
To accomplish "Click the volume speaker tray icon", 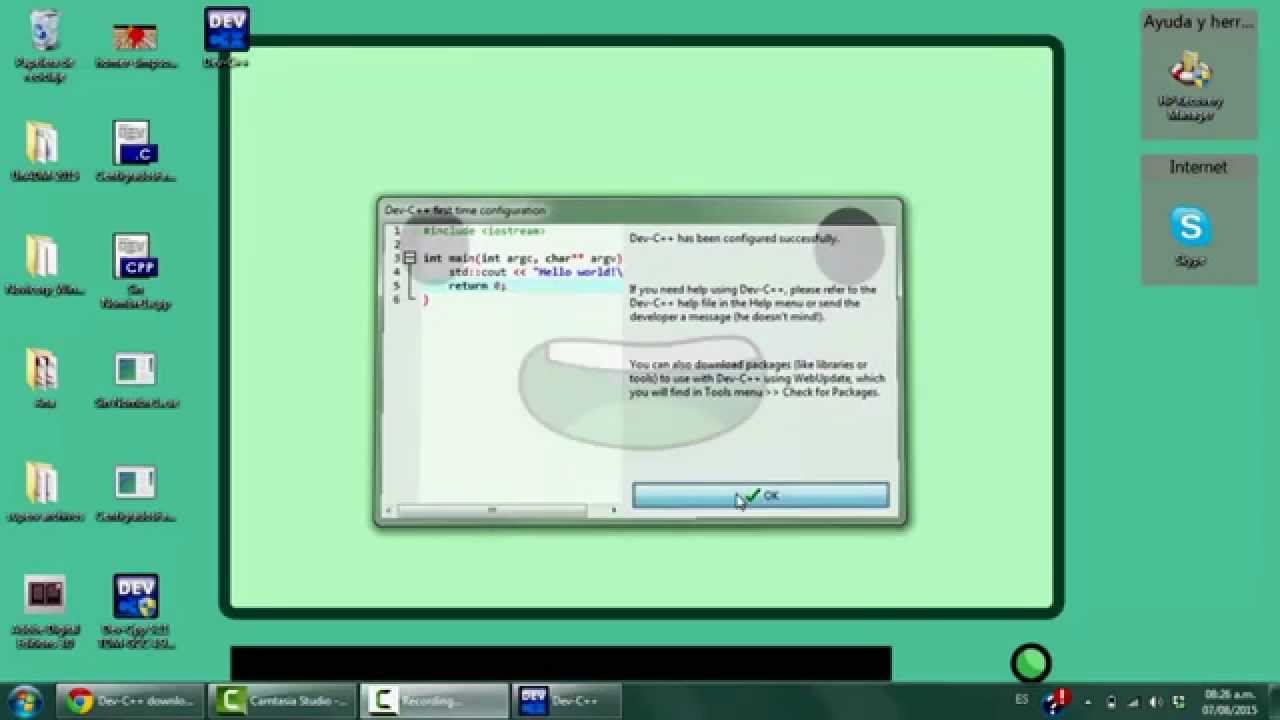I will [x=1156, y=702].
